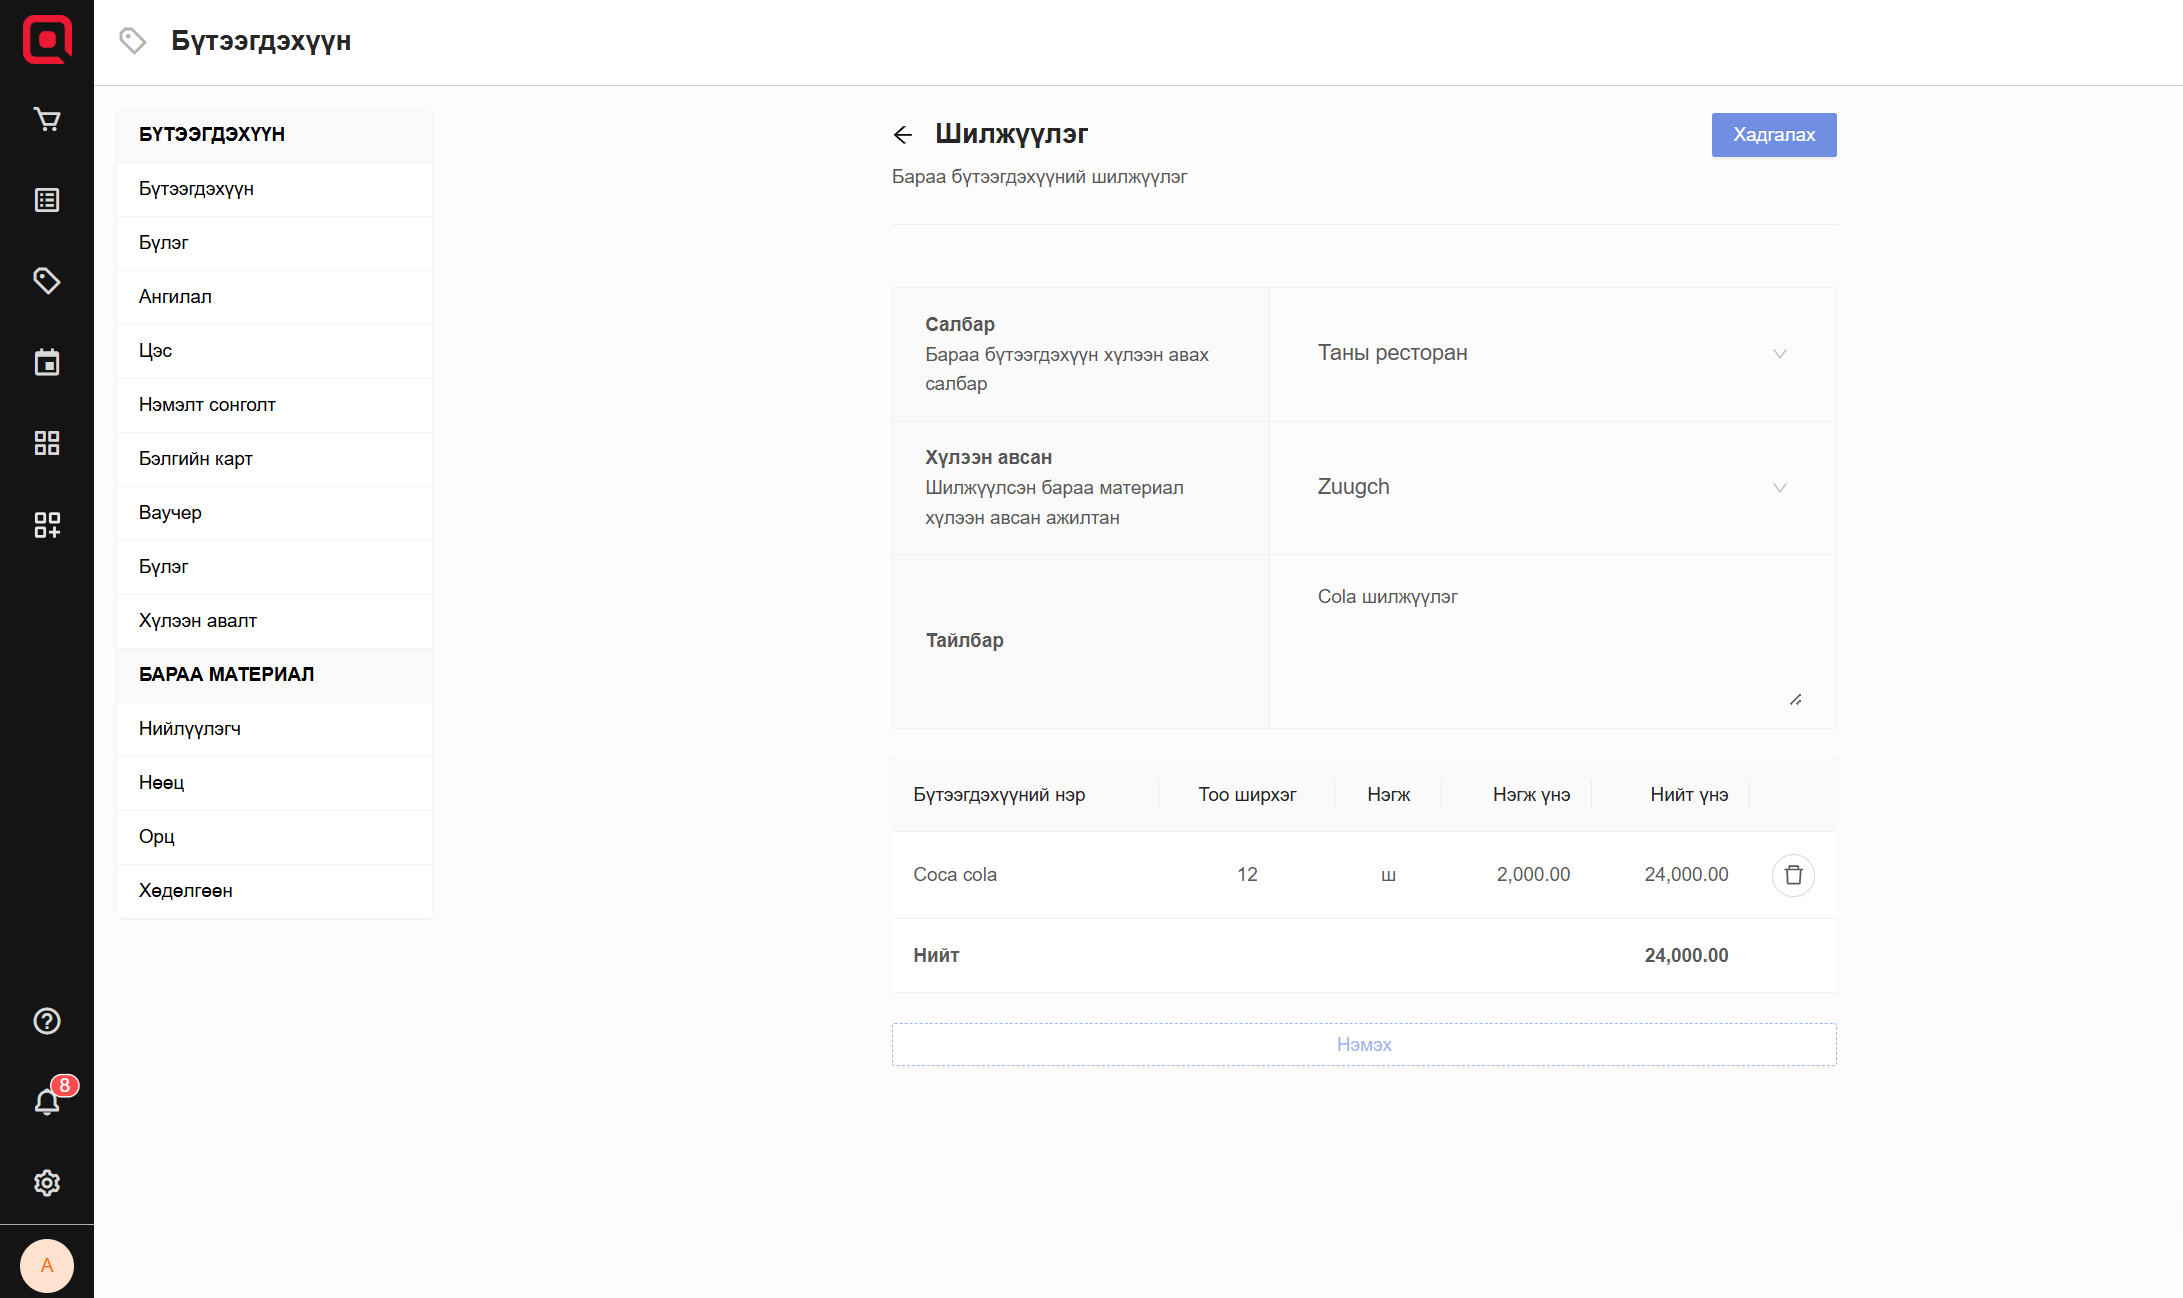The height and width of the screenshot is (1298, 2183).
Task: Click the Нэмэх add row button
Action: tap(1363, 1044)
